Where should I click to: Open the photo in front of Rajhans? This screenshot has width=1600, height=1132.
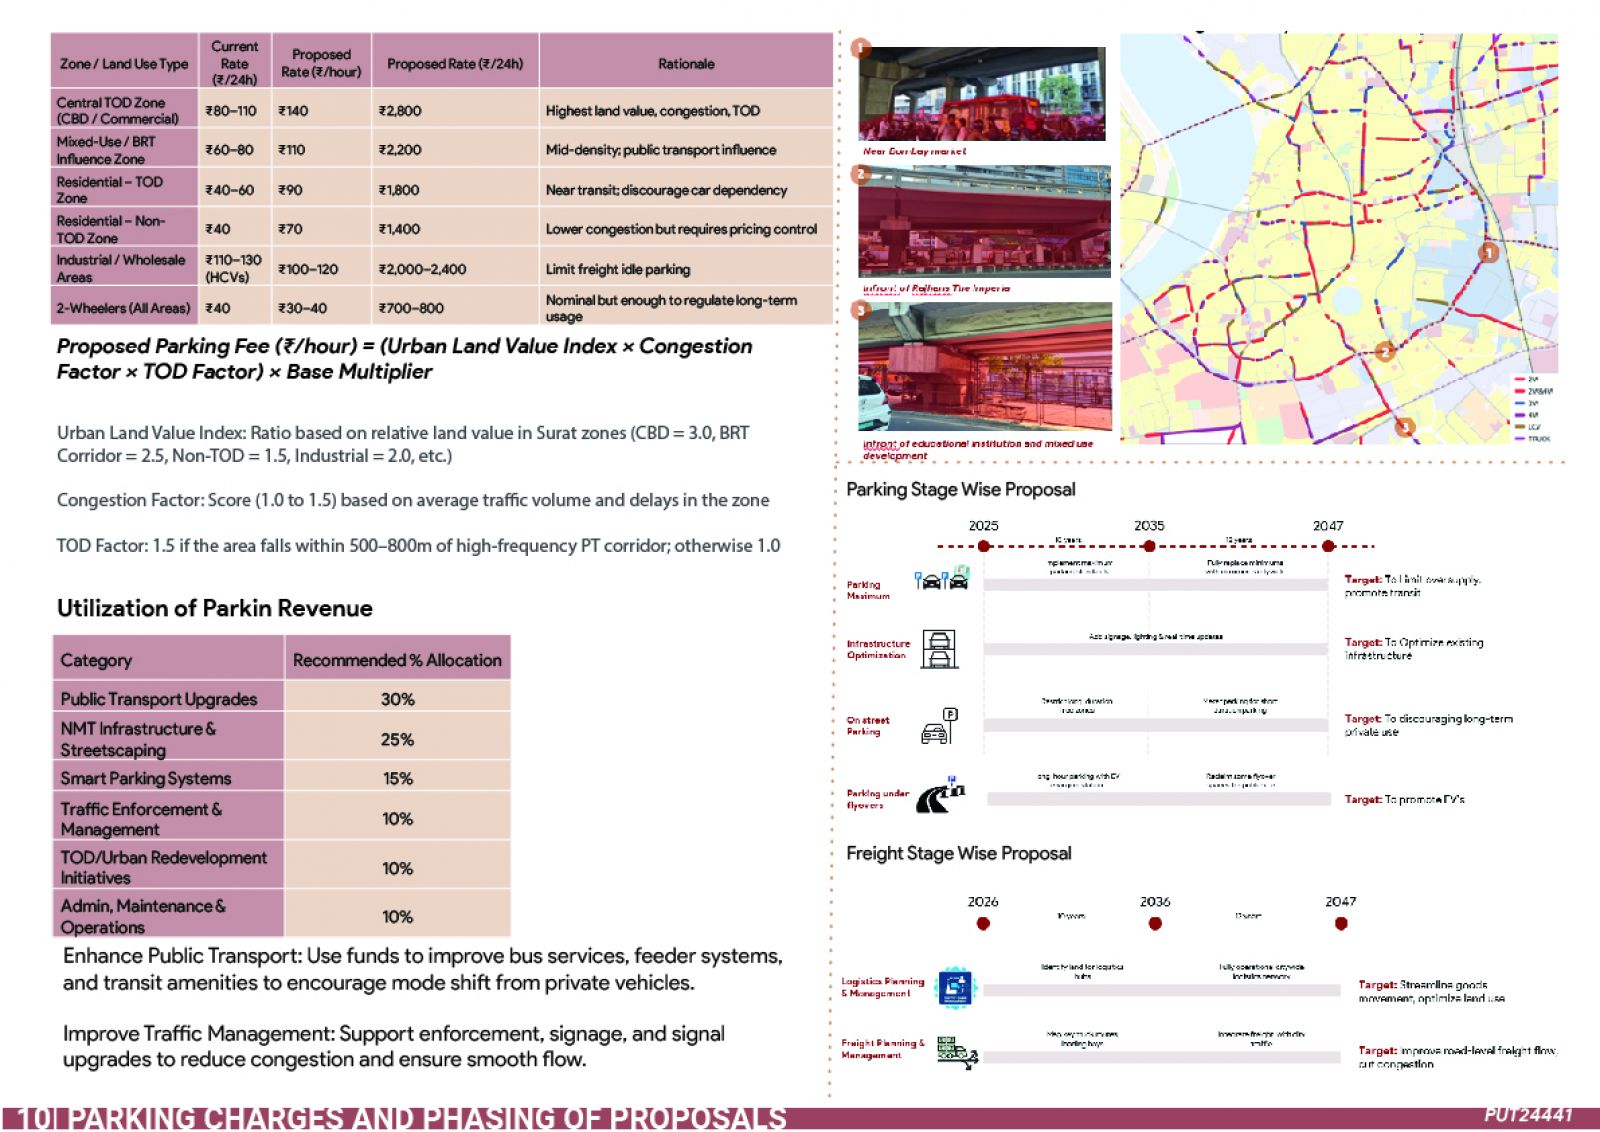(984, 221)
